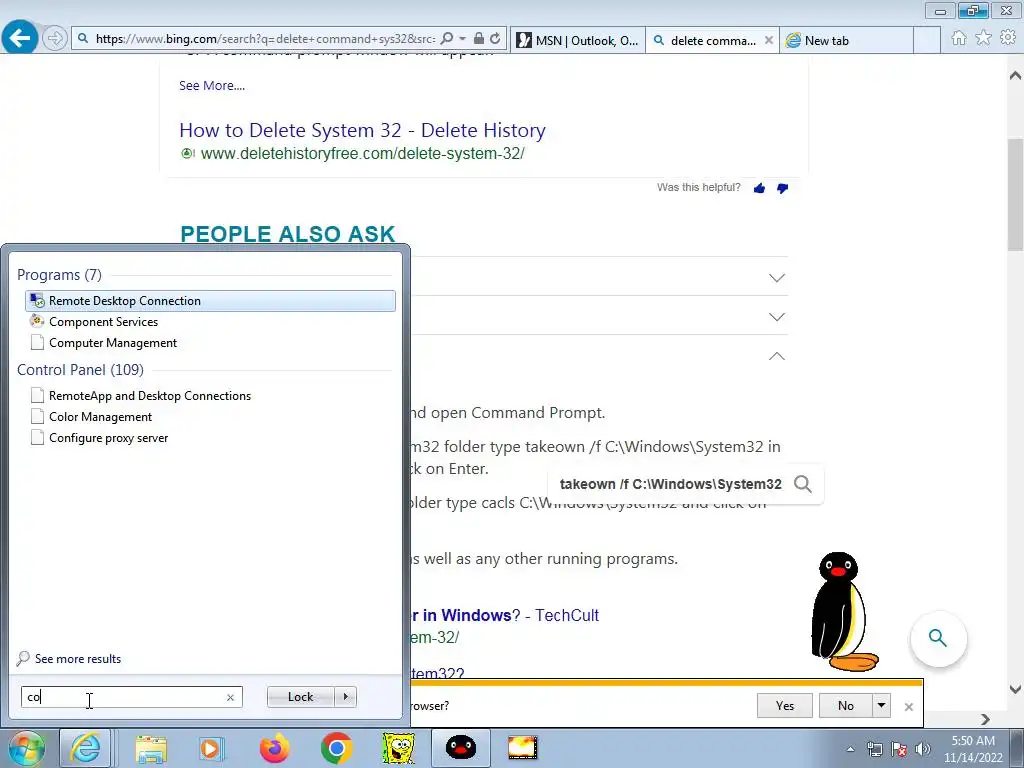Screen dimensions: 1024x768
Task: Open How to Delete System 32 link
Action: [362, 130]
